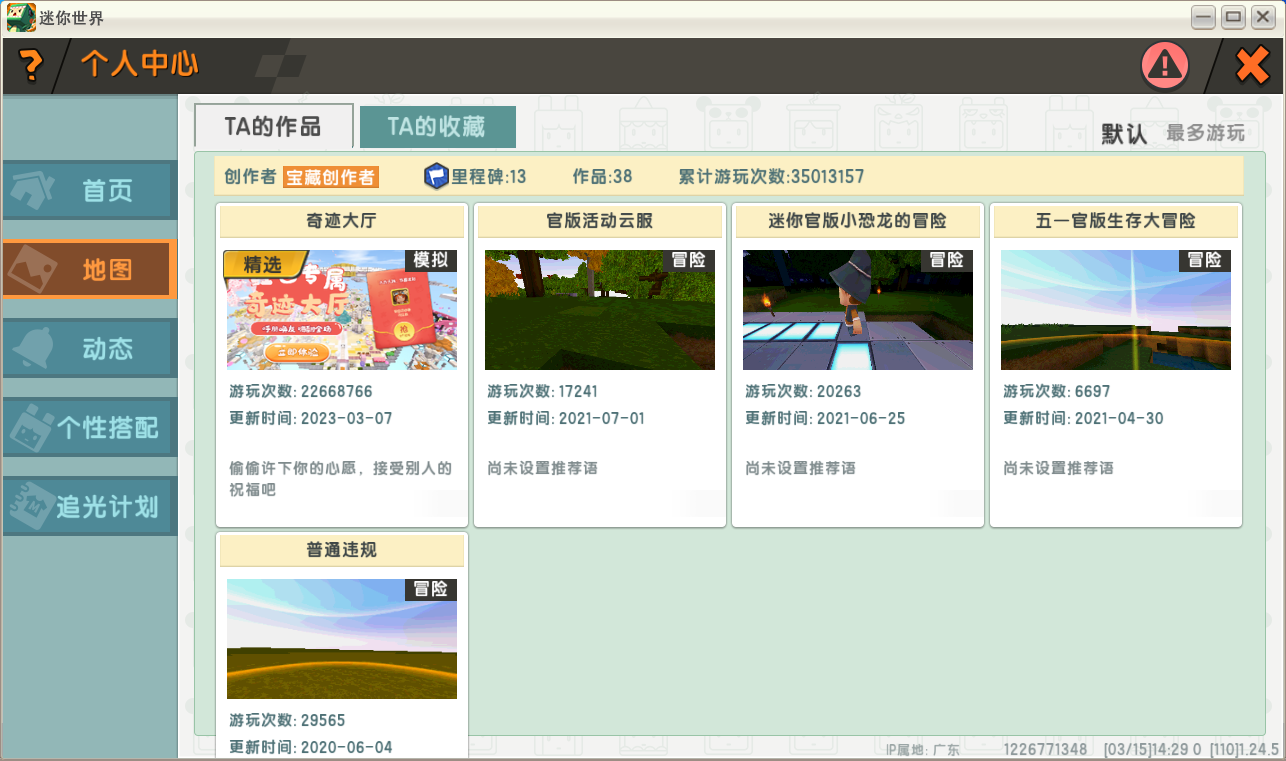Screen dimensions: 1286x761
Task: Click the 模拟 tag on 奇迹大厅
Action: (x=431, y=260)
